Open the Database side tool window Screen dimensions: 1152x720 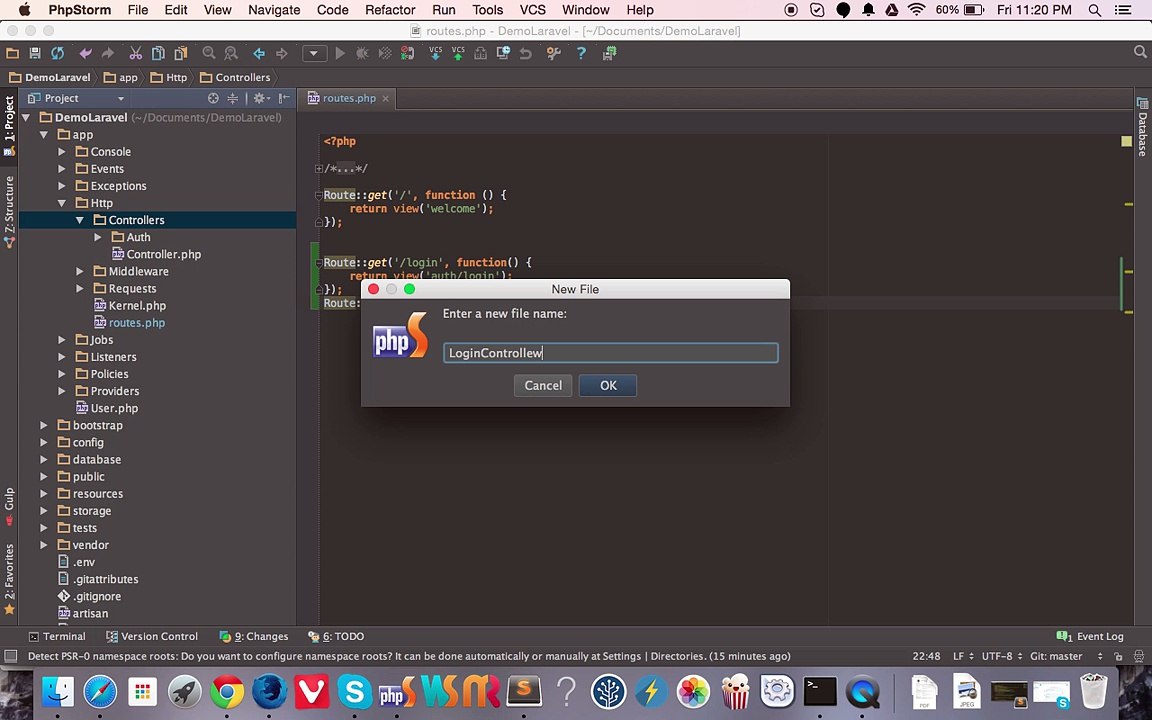(1142, 126)
